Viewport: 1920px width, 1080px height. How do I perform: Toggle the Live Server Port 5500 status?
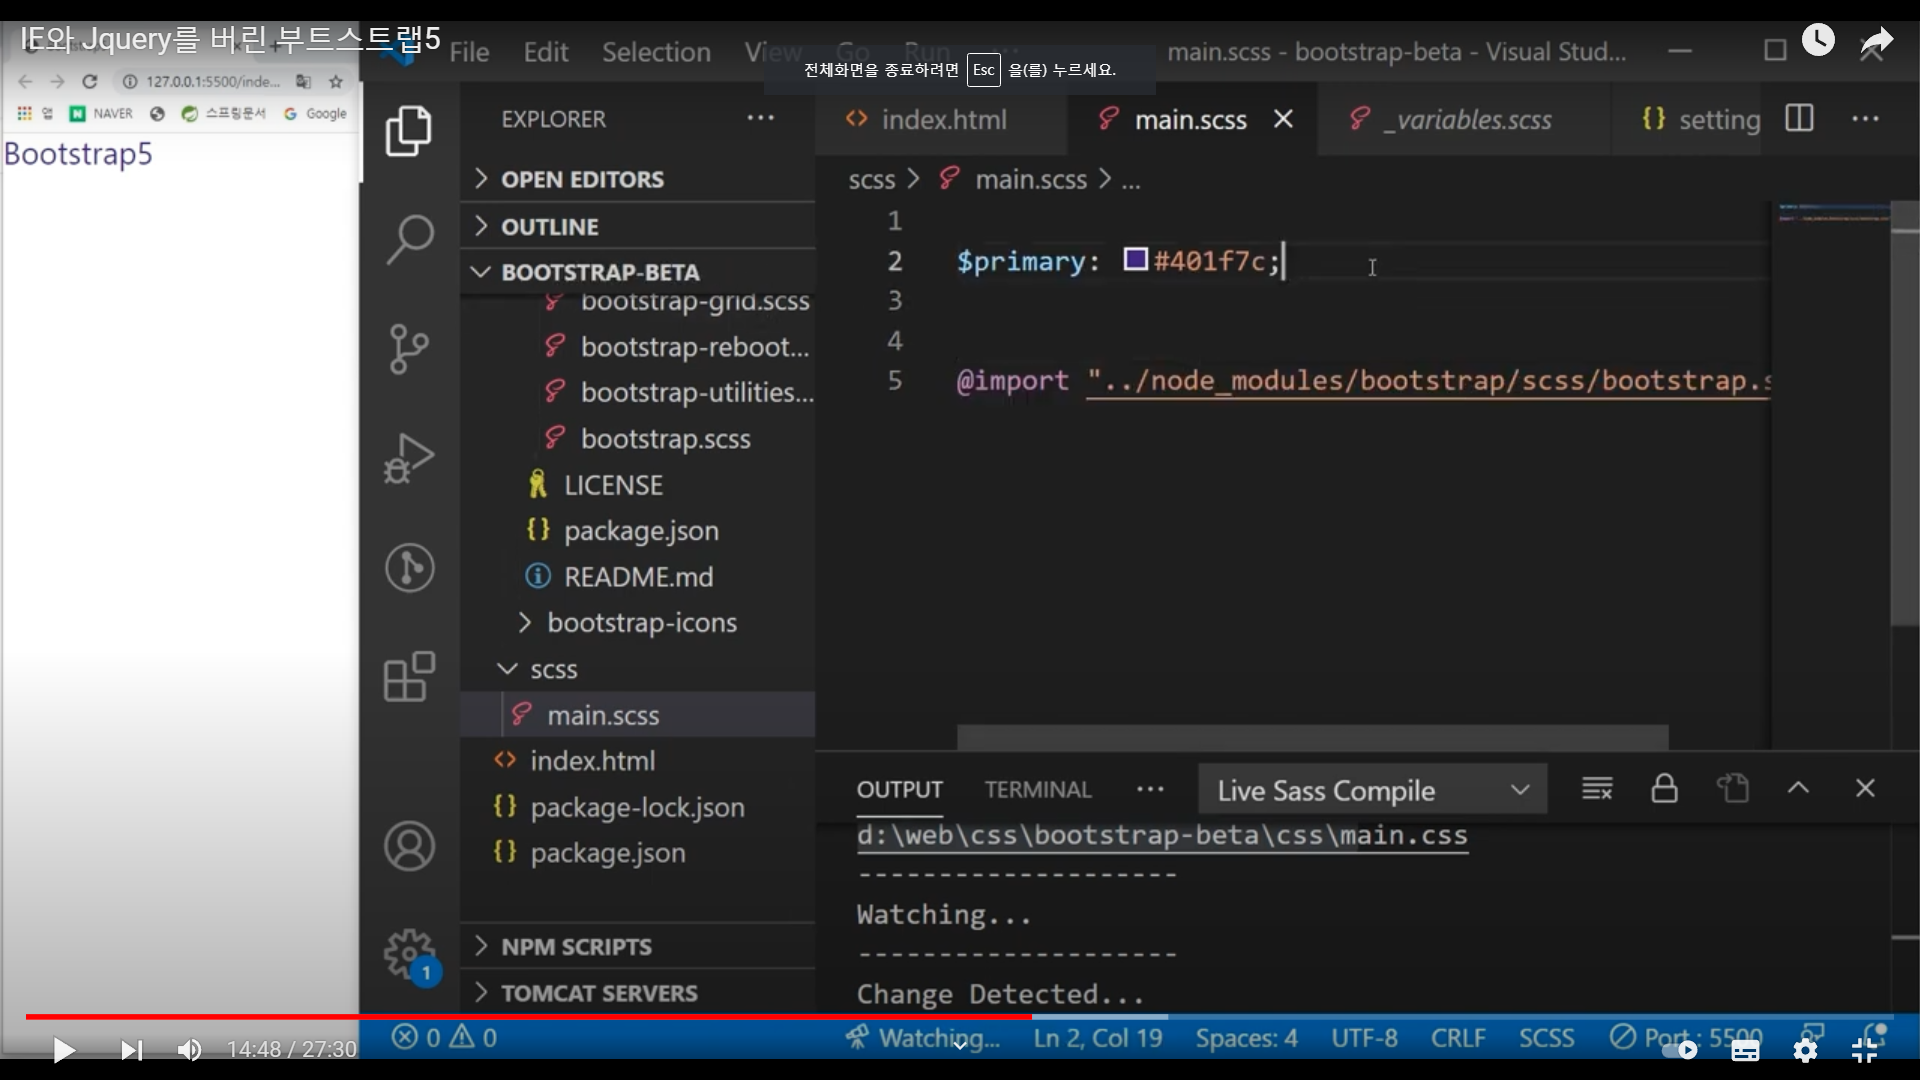(1686, 1037)
